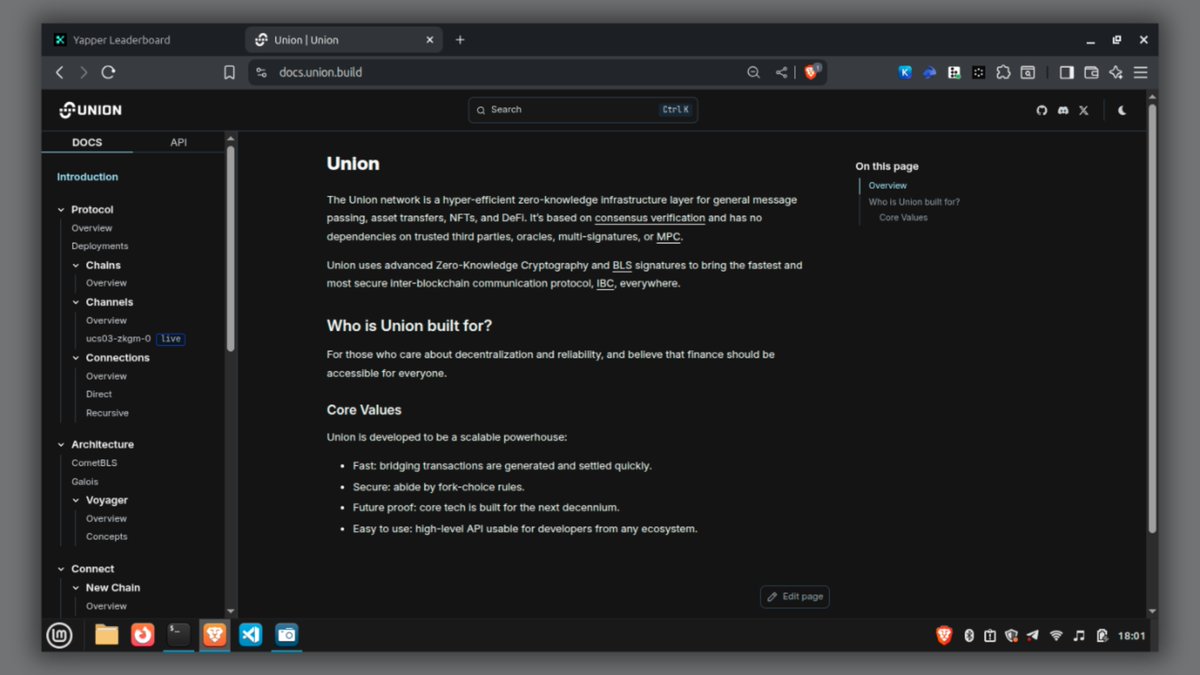This screenshot has width=1200, height=675.
Task: Jump to Overview in On this page
Action: [888, 186]
